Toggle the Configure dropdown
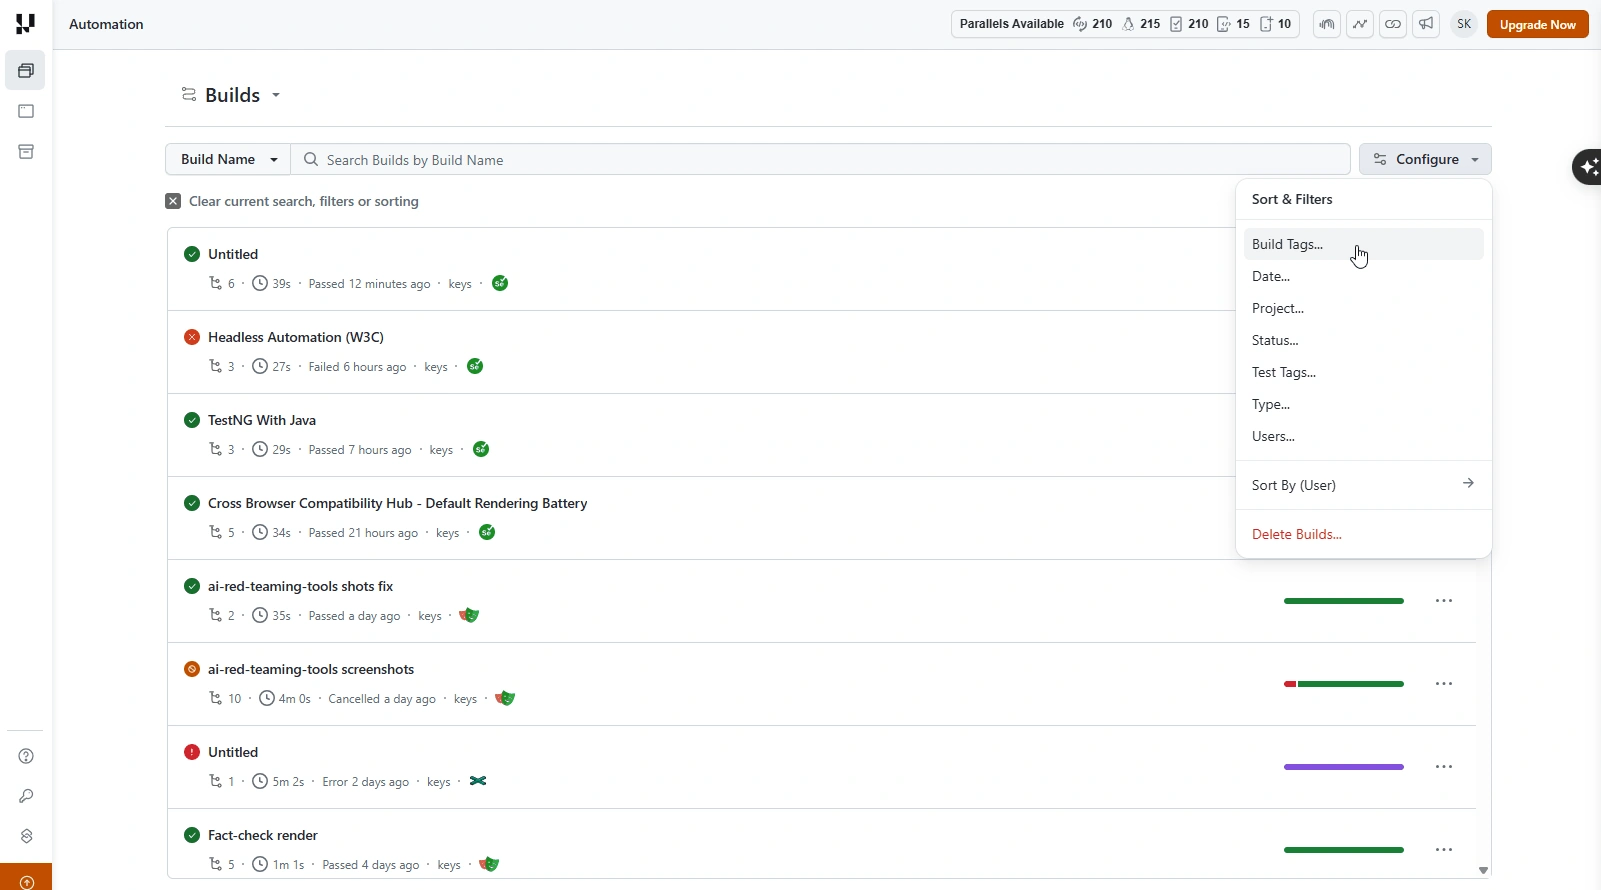1601x890 pixels. 1425,159
